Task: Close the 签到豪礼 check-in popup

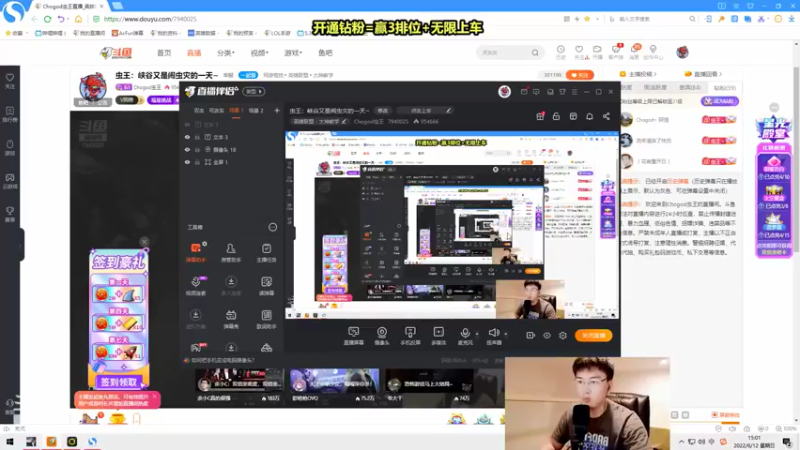Action: (144, 242)
